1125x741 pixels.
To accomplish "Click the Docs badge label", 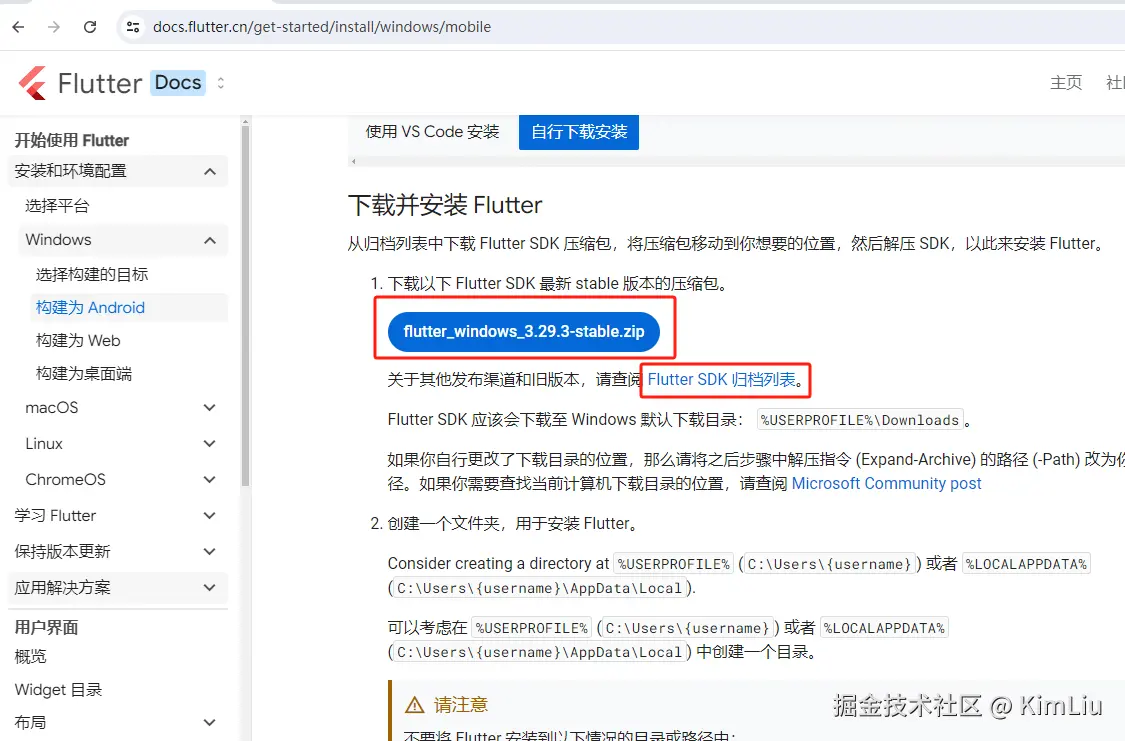I will (178, 82).
